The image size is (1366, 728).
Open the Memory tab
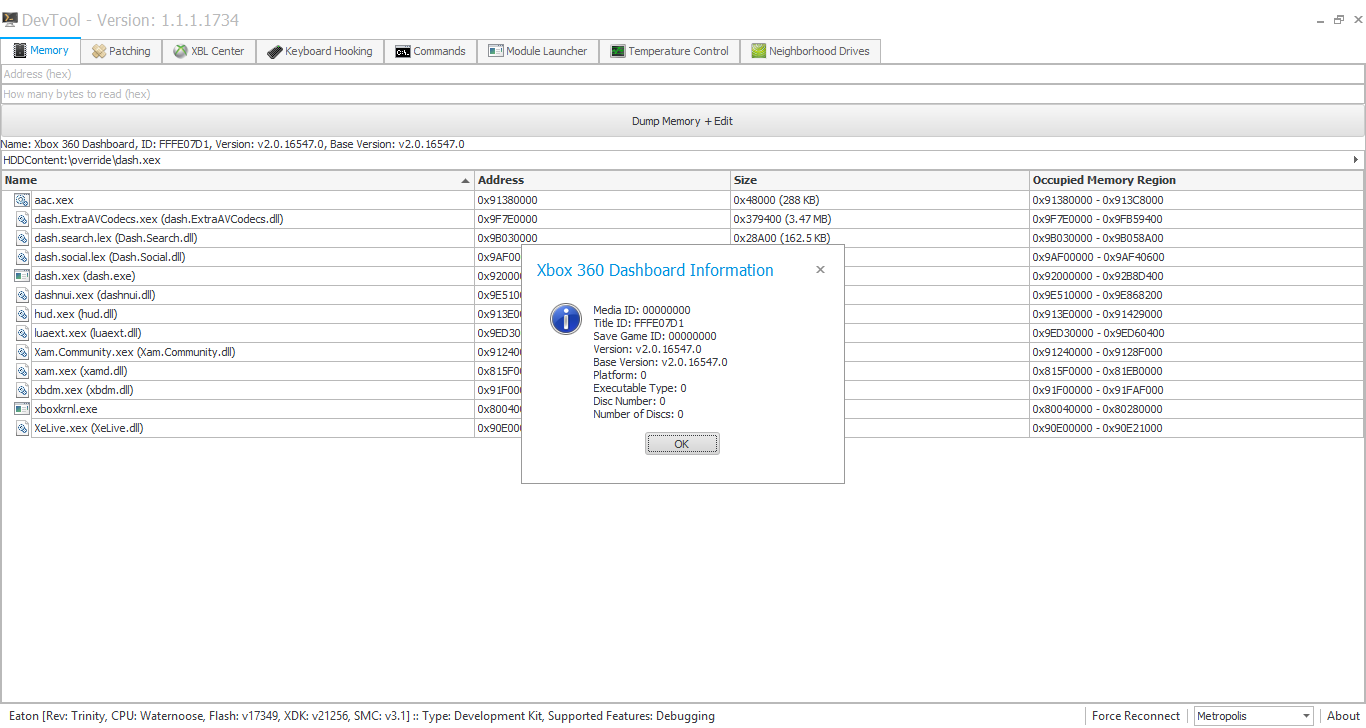40,50
